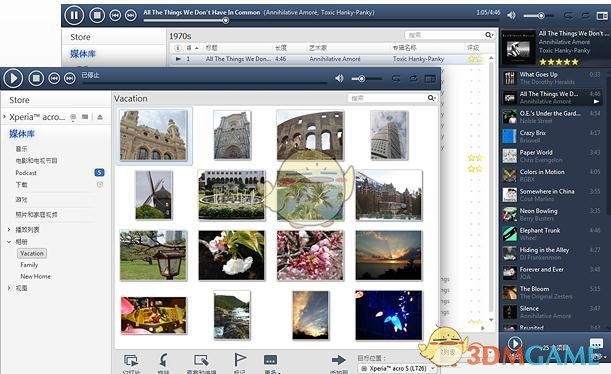Viewport: 611px width, 374px height.
Task: Open Podcast in the library list
Action: [26, 173]
